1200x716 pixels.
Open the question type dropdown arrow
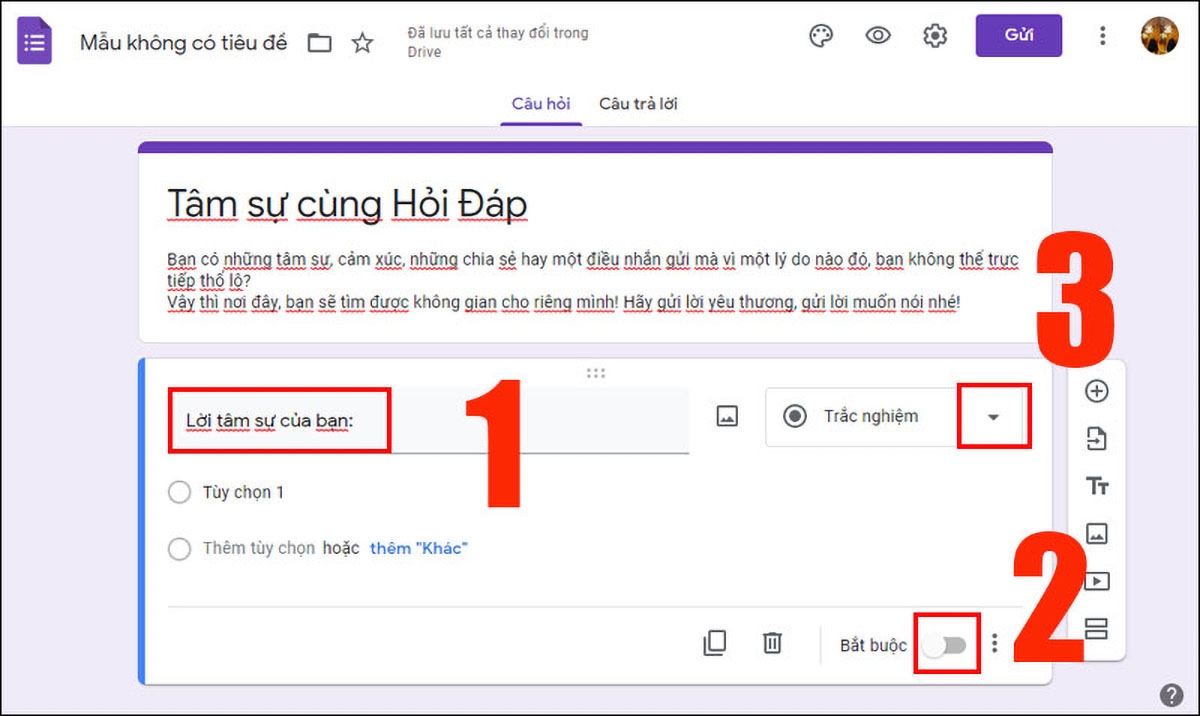pos(992,416)
